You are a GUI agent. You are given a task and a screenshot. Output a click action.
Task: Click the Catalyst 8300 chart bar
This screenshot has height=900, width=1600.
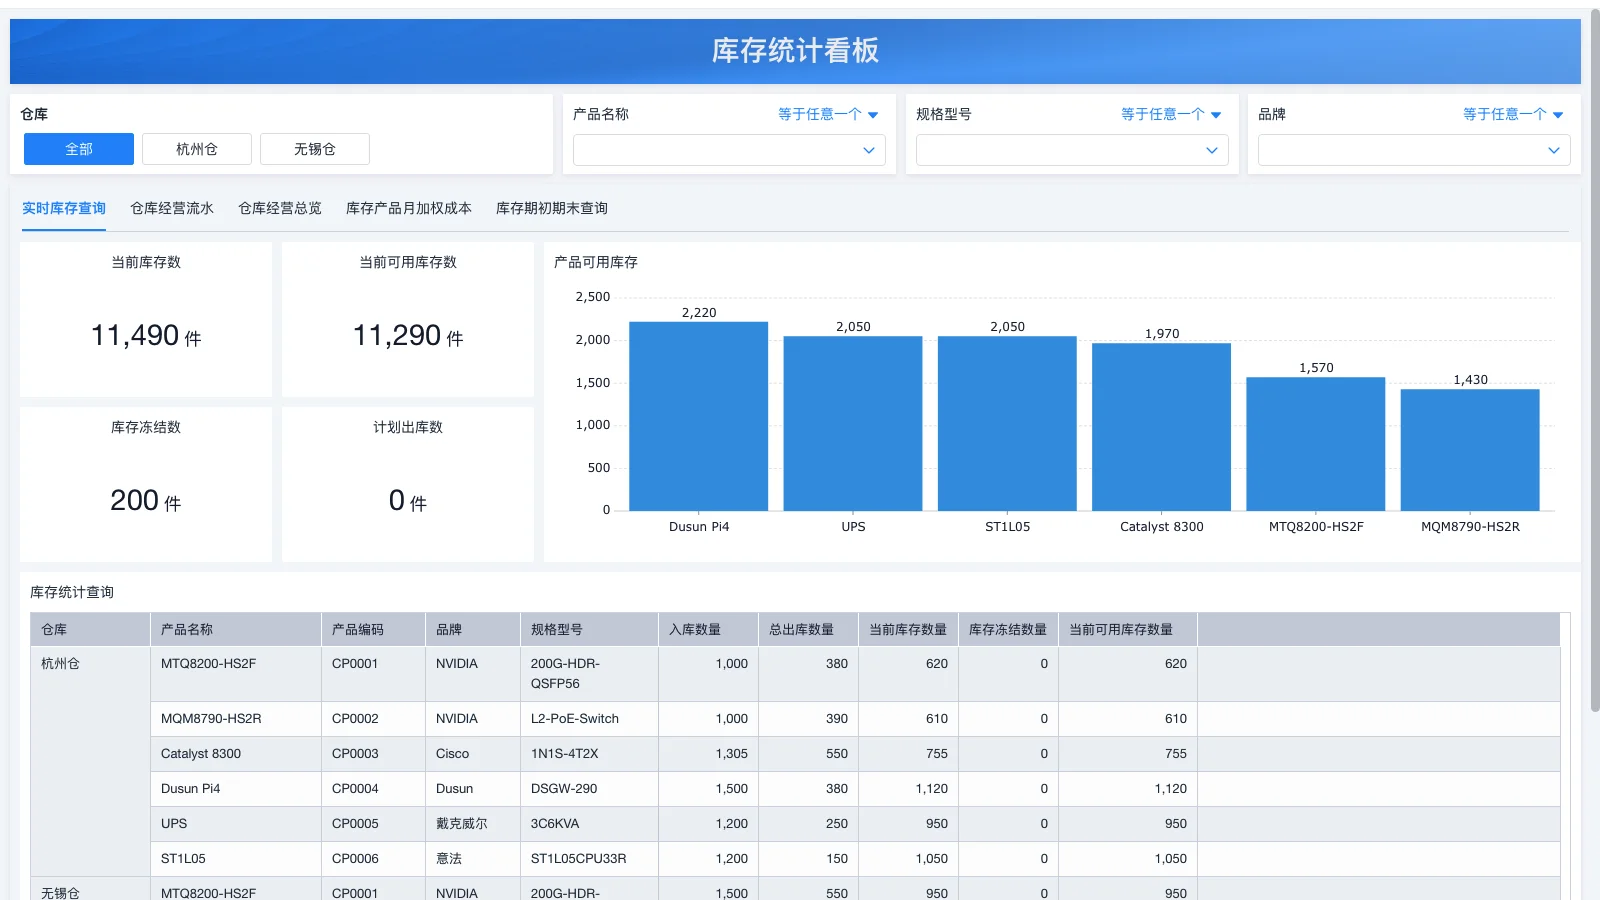(1161, 427)
